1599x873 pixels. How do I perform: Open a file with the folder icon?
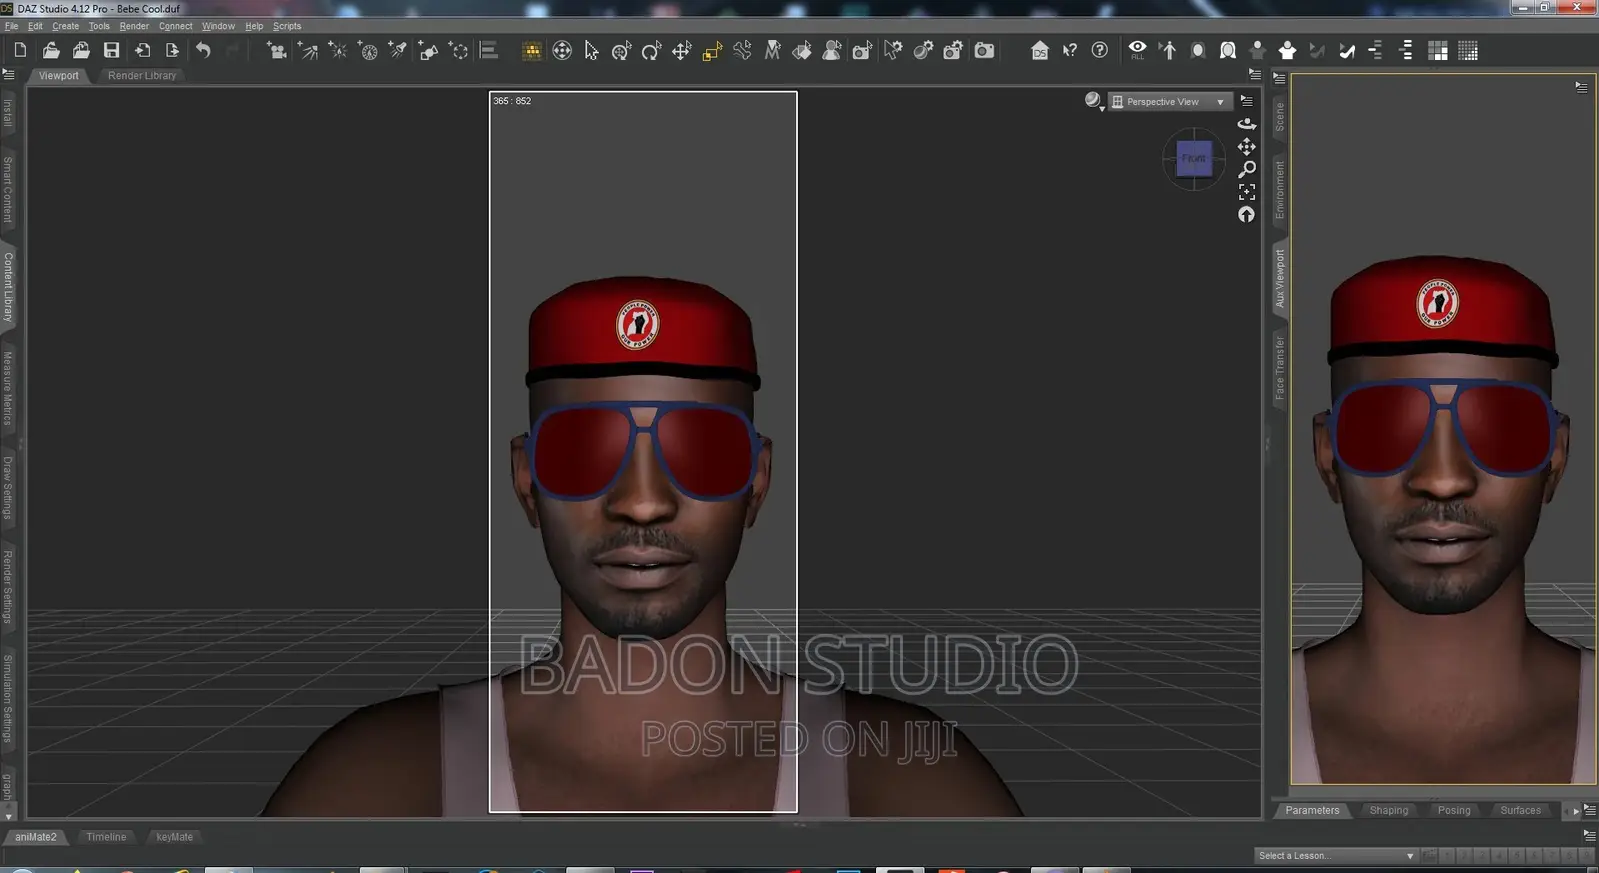51,50
